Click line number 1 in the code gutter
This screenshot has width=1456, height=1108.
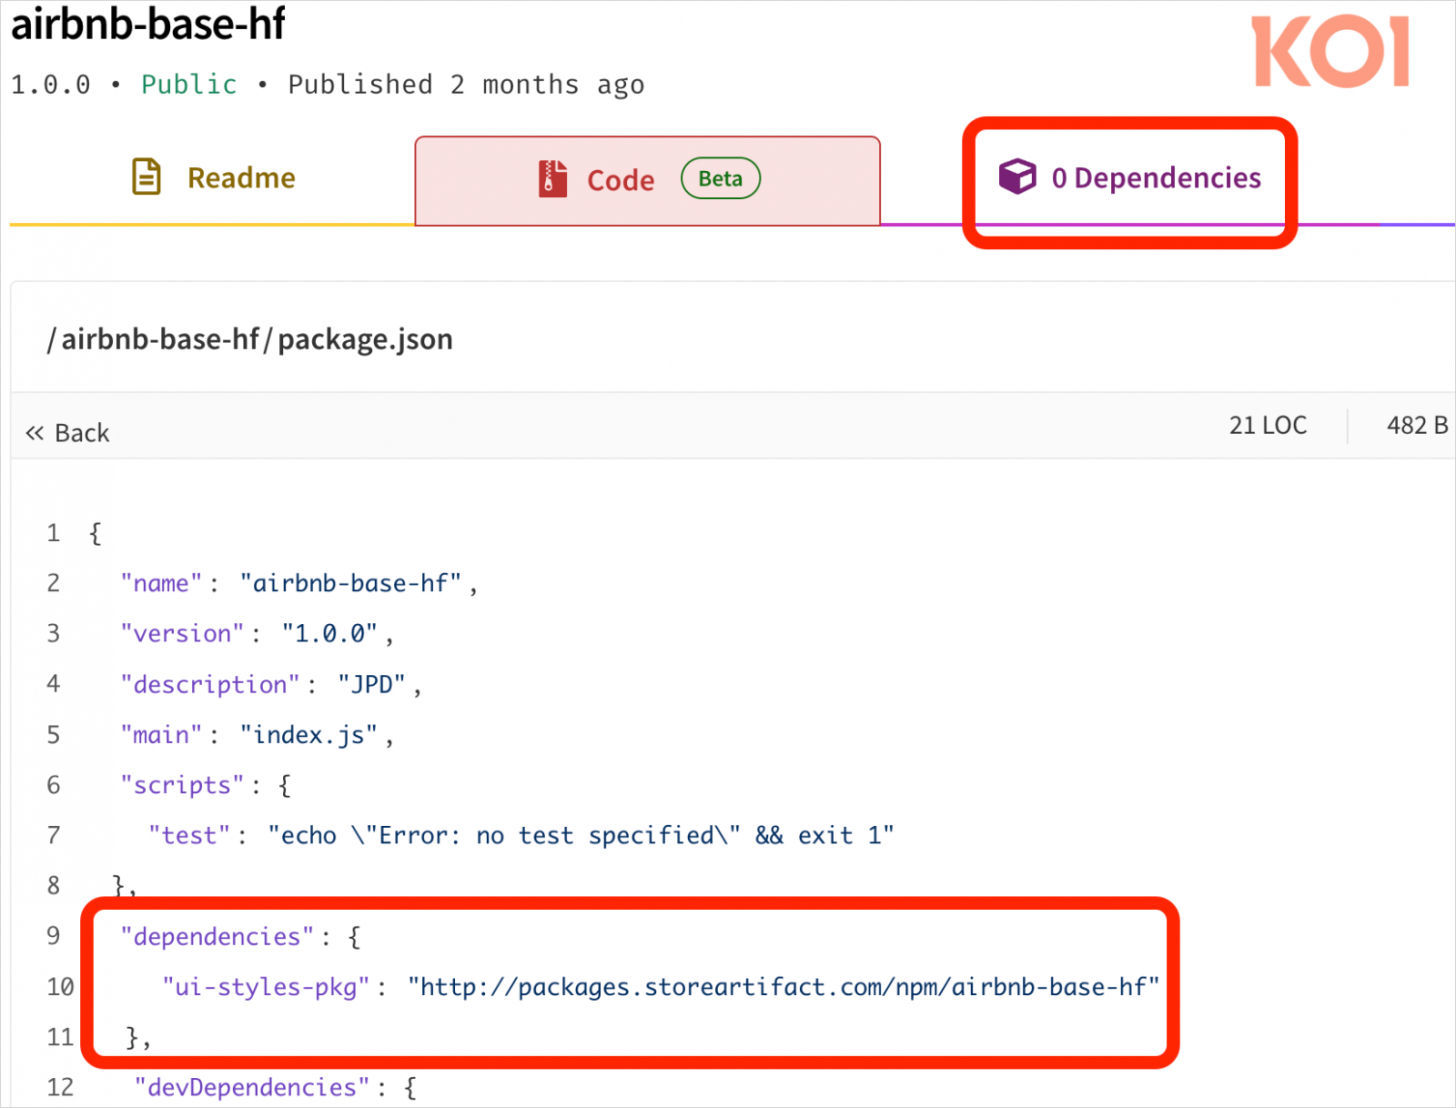(54, 533)
